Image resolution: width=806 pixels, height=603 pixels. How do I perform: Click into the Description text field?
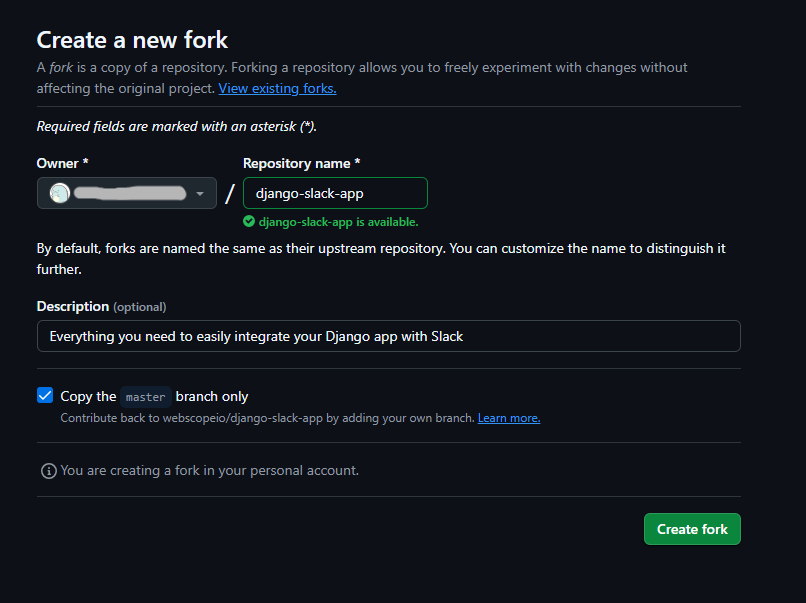tap(388, 336)
